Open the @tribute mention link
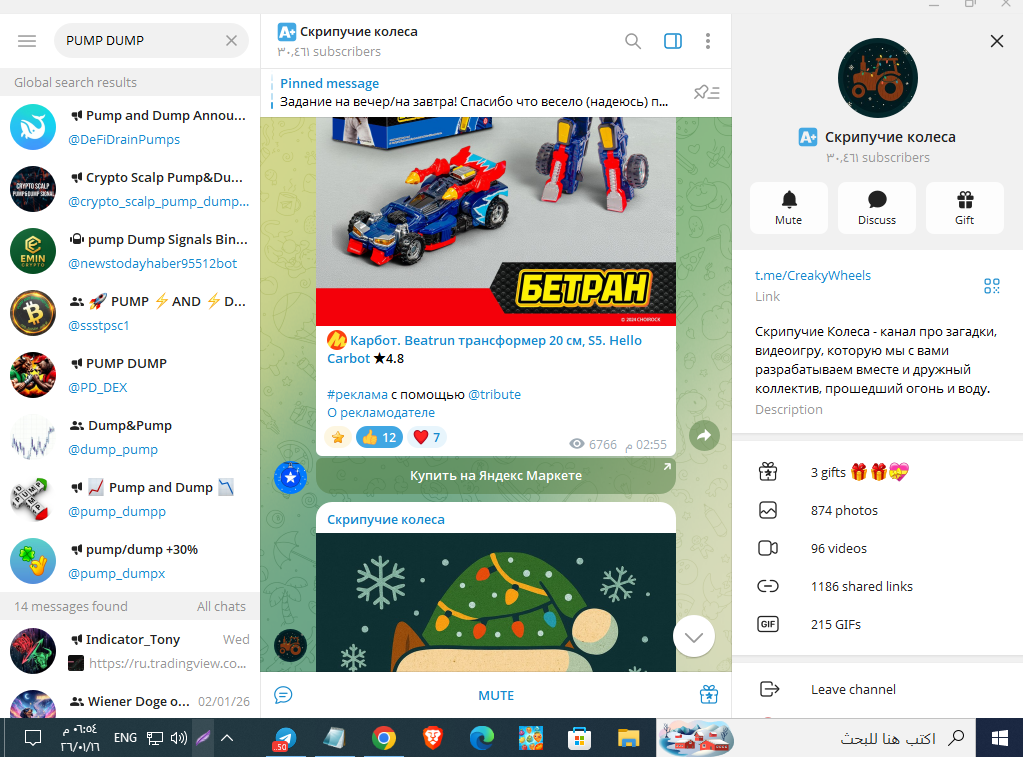The height and width of the screenshot is (757, 1023). (x=495, y=394)
